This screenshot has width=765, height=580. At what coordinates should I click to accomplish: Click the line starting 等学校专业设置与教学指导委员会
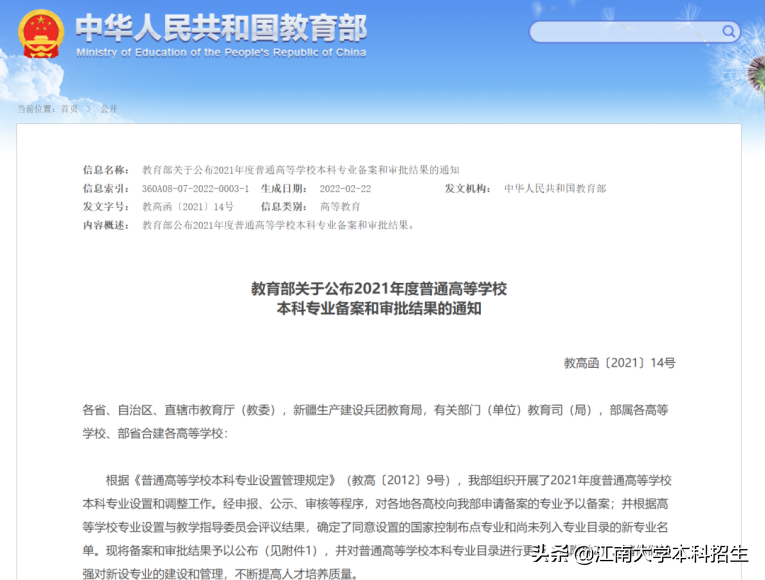[x=375, y=527]
